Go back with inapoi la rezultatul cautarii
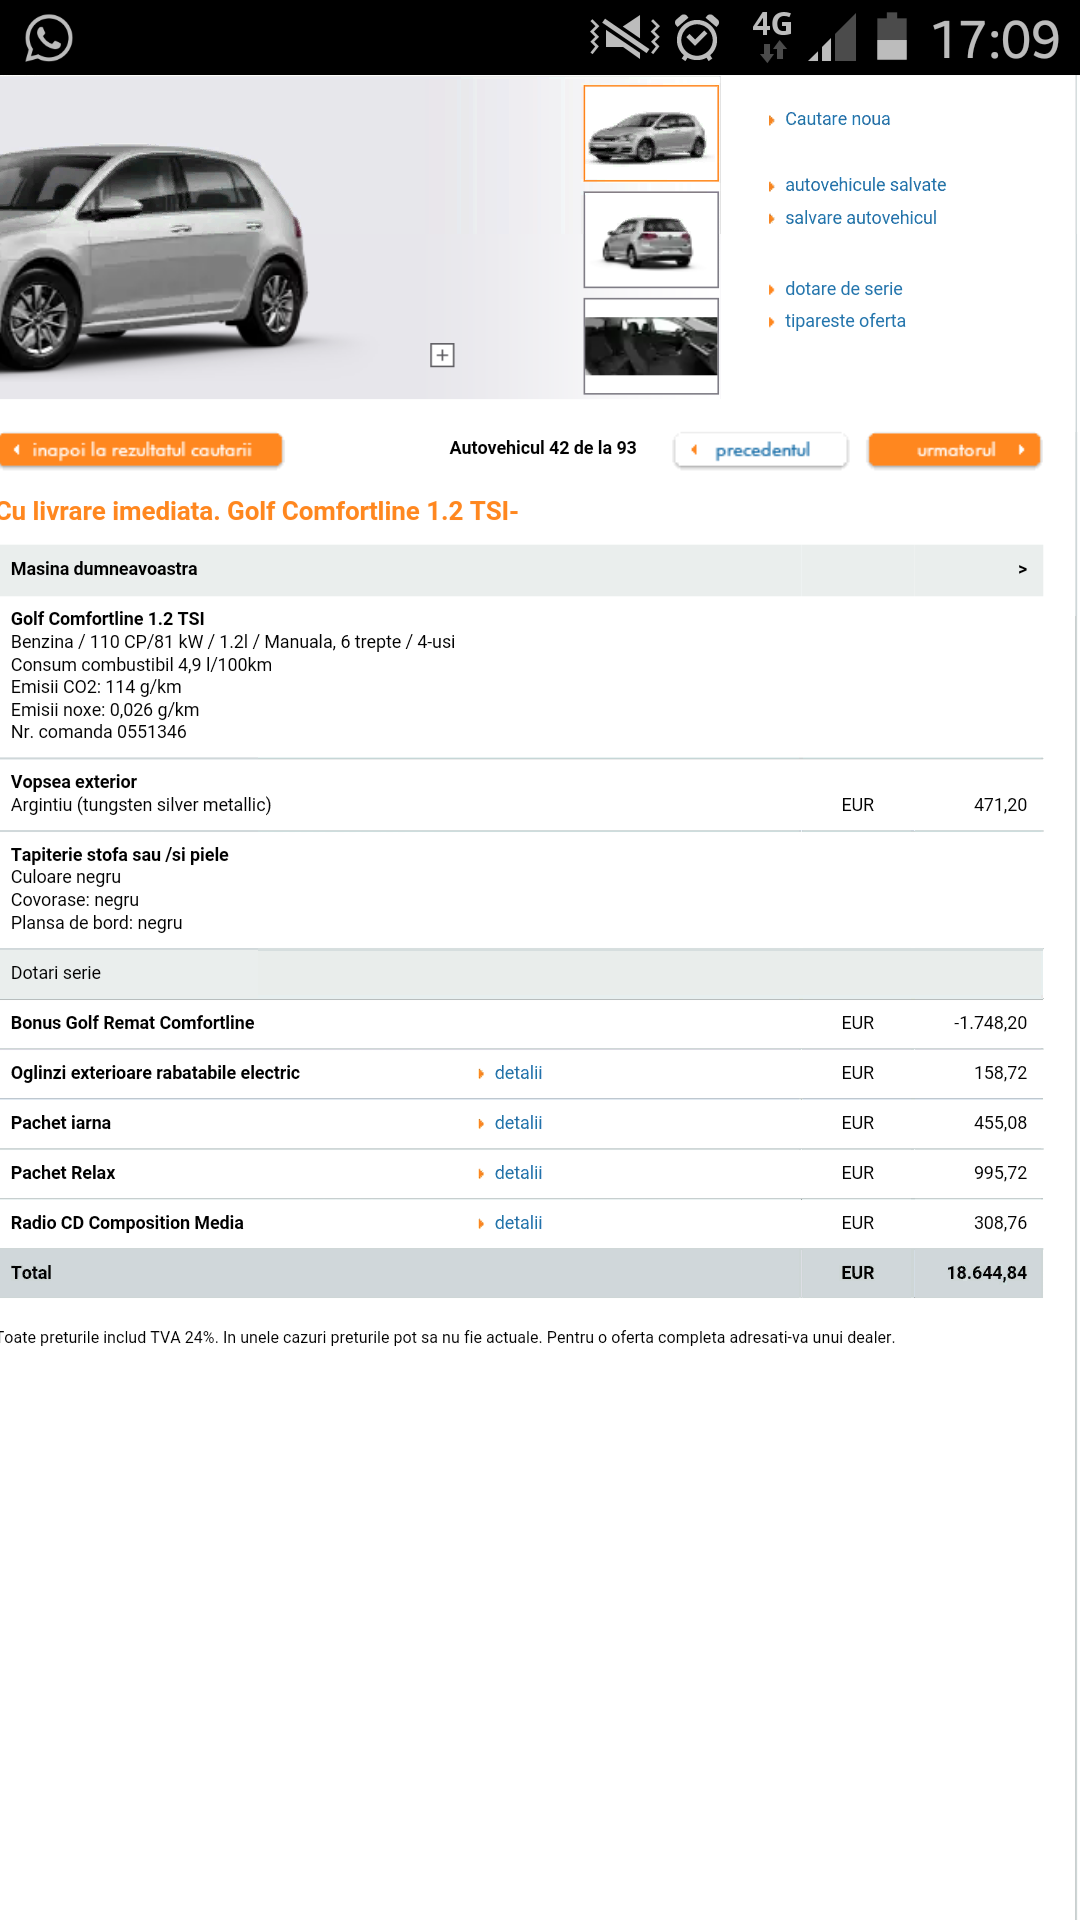The image size is (1080, 1920). (141, 450)
